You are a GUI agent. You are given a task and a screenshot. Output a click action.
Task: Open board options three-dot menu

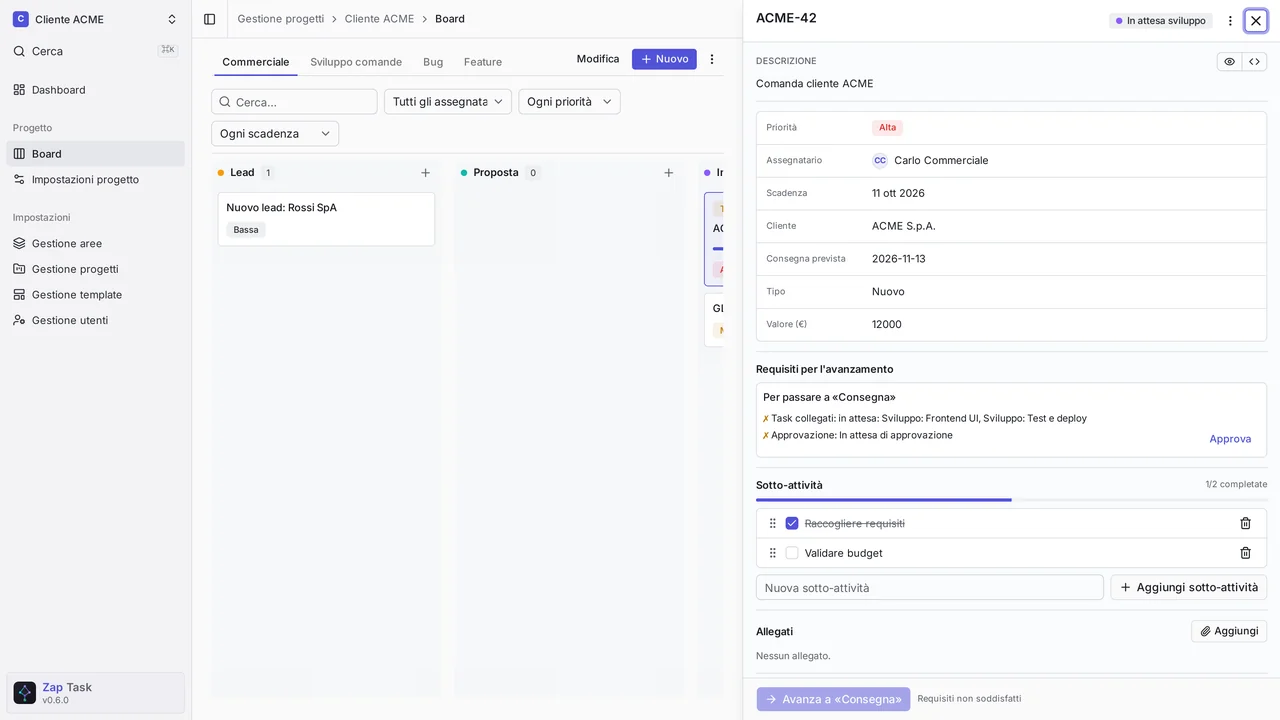click(x=712, y=59)
